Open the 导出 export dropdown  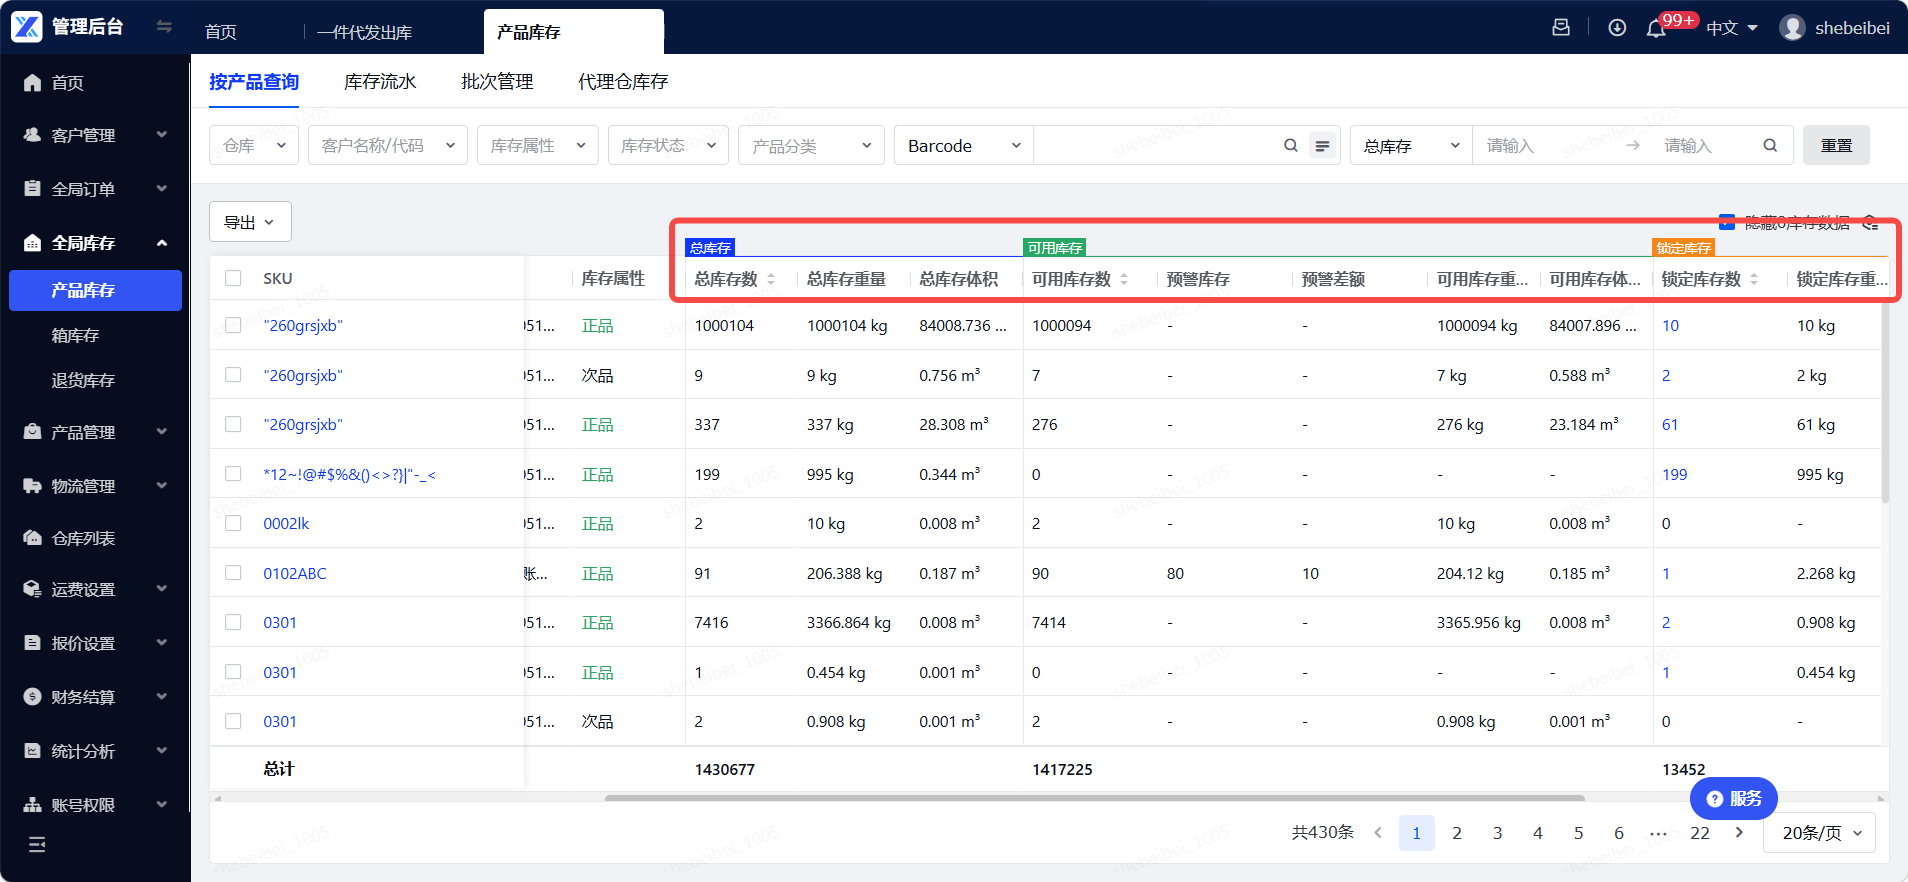[x=250, y=222]
